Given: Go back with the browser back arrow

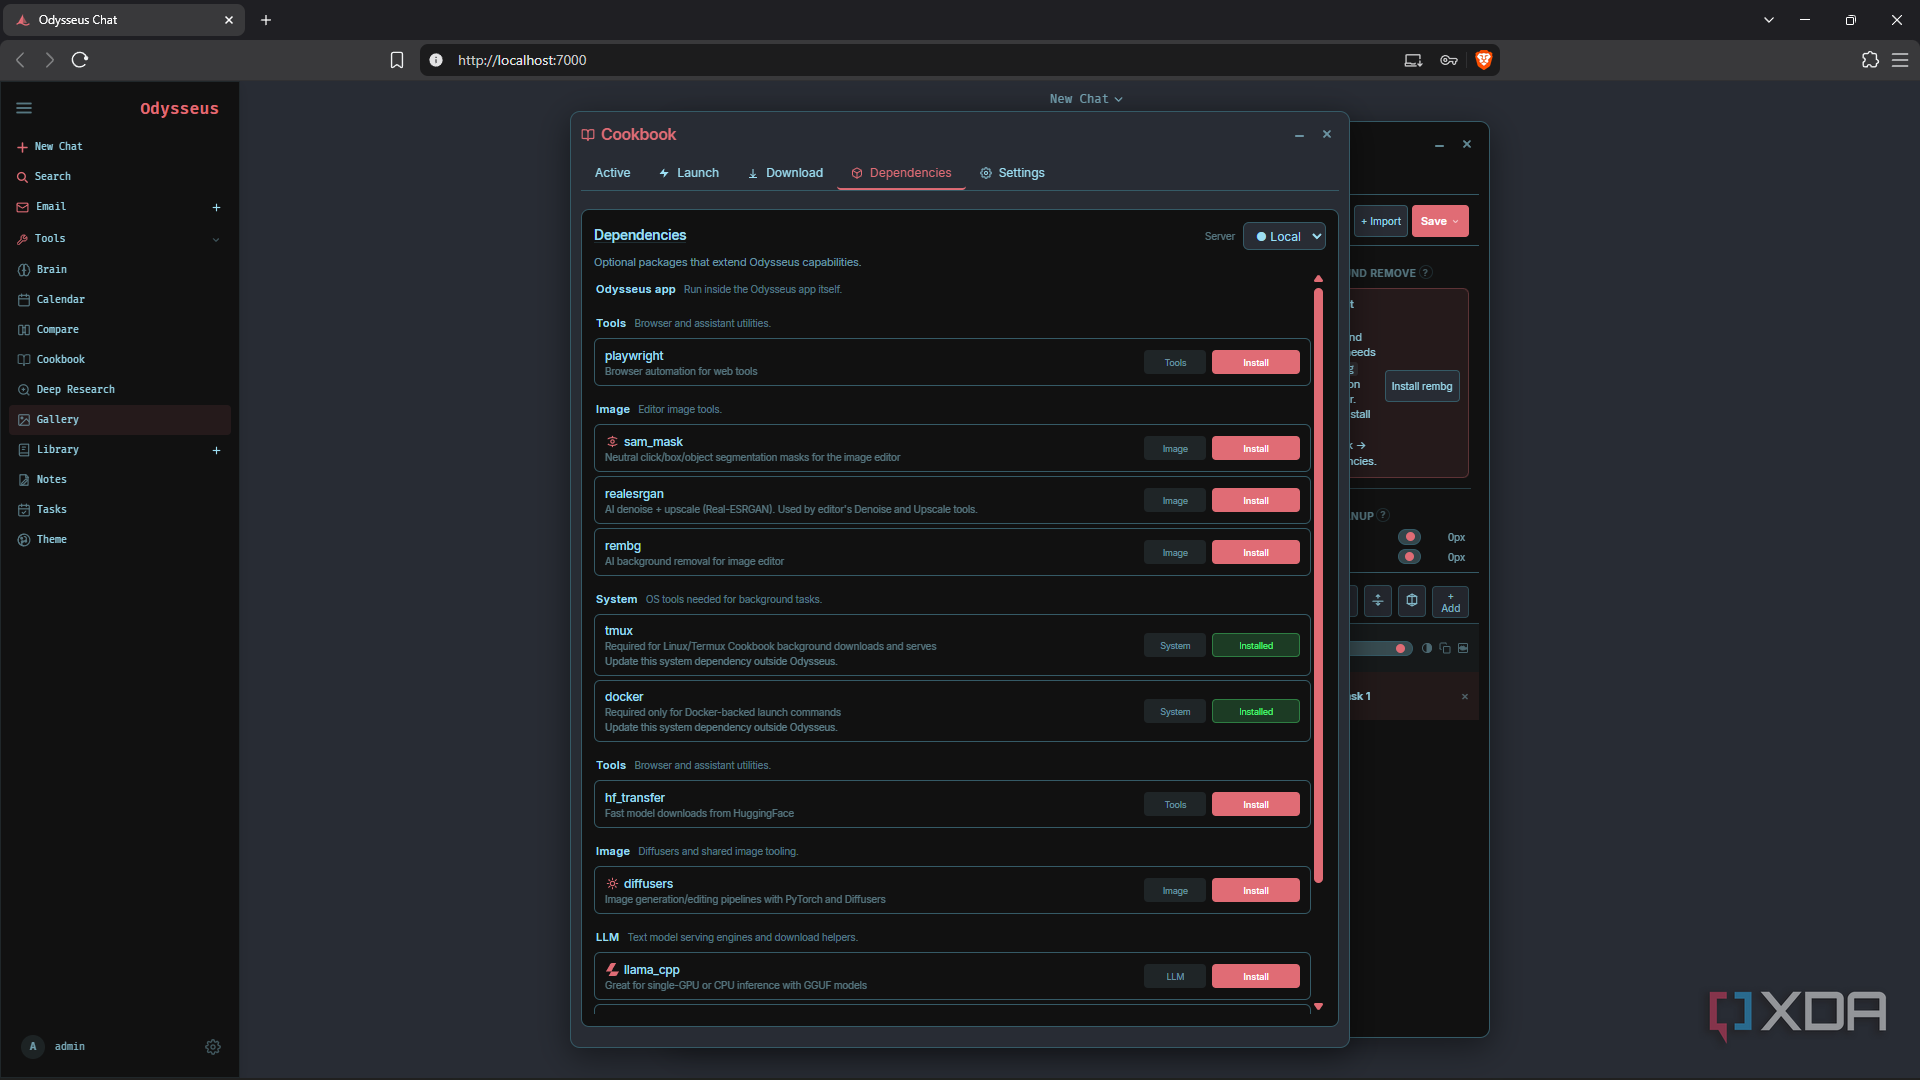Looking at the screenshot, I should (x=20, y=60).
